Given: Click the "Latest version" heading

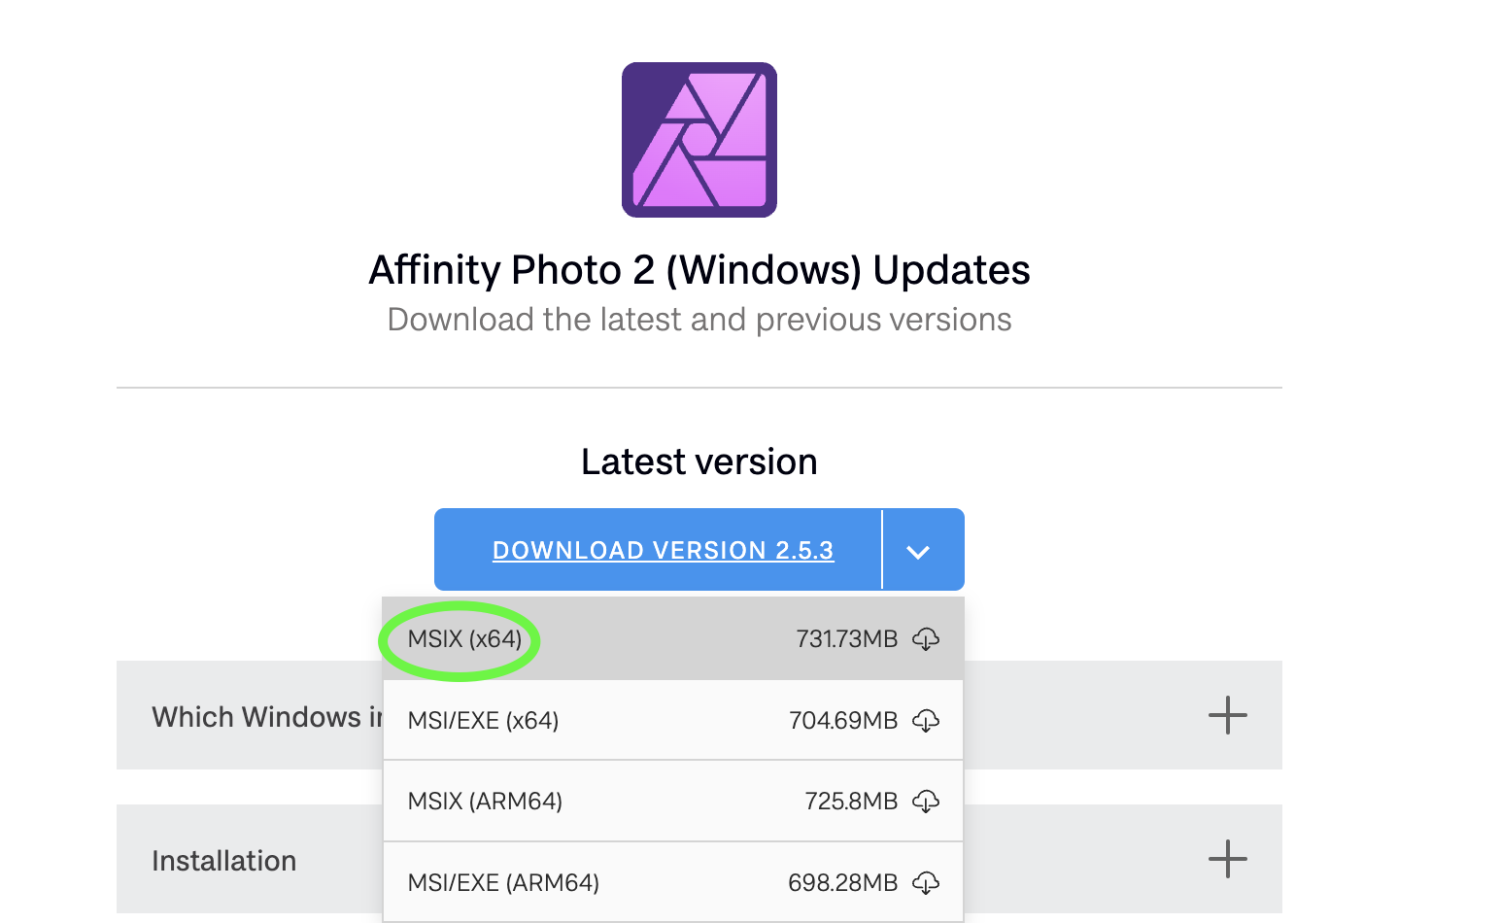Looking at the screenshot, I should [x=699, y=462].
